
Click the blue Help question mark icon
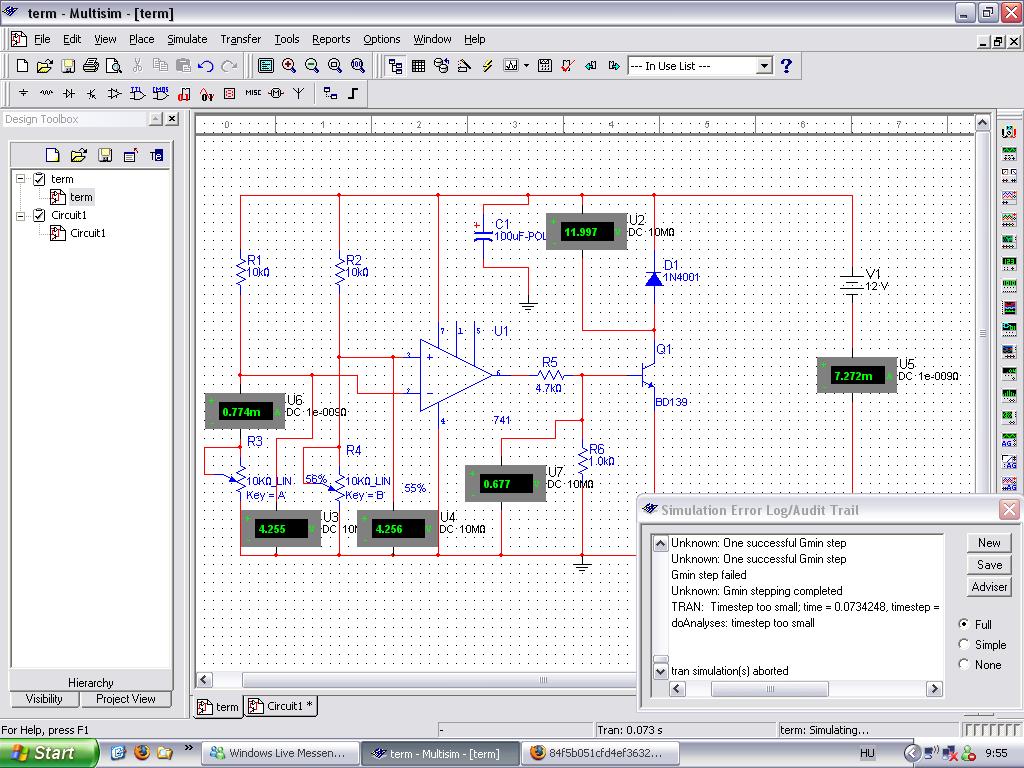pyautogui.click(x=786, y=66)
